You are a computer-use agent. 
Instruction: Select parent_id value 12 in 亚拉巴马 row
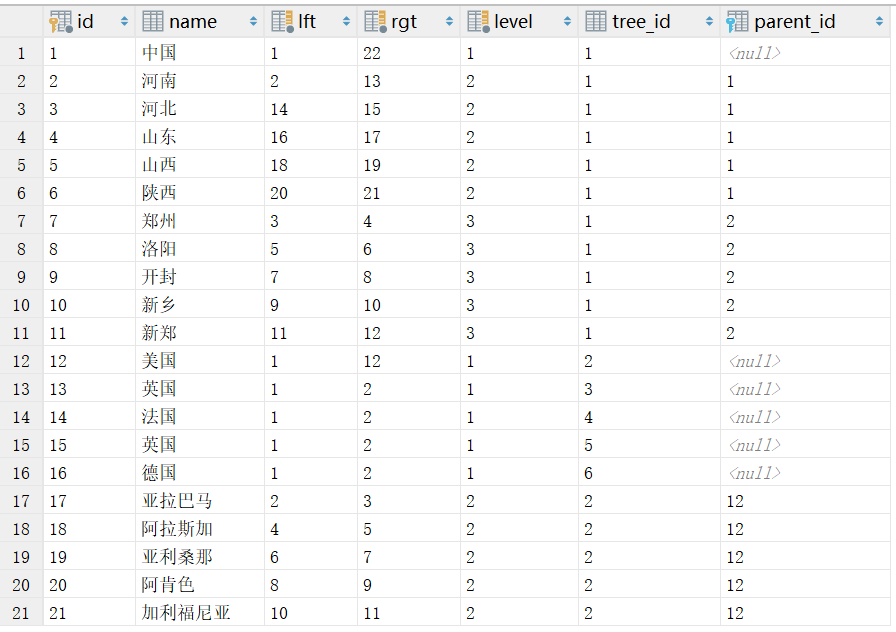805,501
